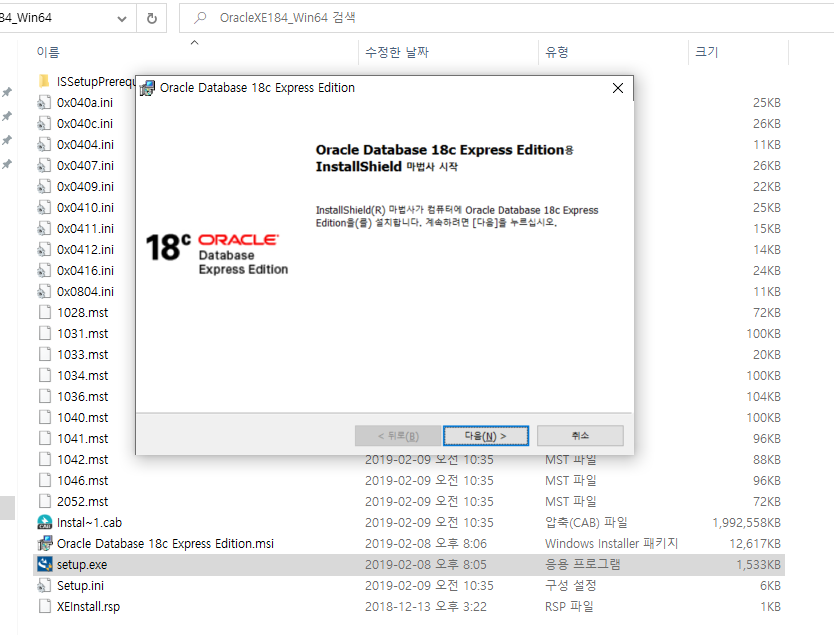
Task: Select 0x0407.ini file icon
Action: (x=45, y=165)
